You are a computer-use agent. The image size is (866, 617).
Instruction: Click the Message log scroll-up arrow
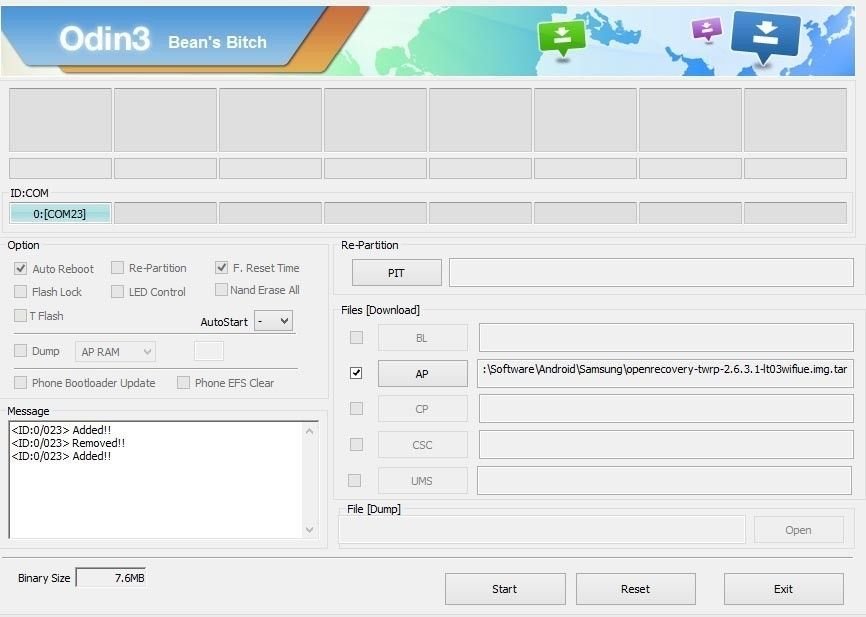click(x=309, y=431)
